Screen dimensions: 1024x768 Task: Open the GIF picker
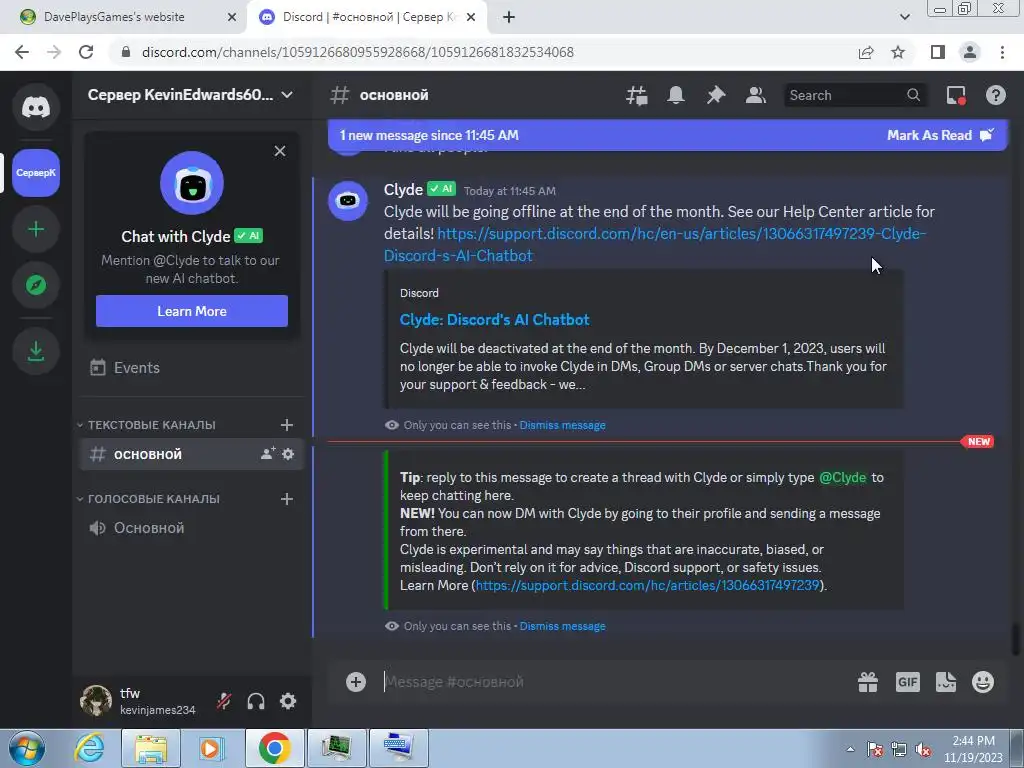pos(907,682)
